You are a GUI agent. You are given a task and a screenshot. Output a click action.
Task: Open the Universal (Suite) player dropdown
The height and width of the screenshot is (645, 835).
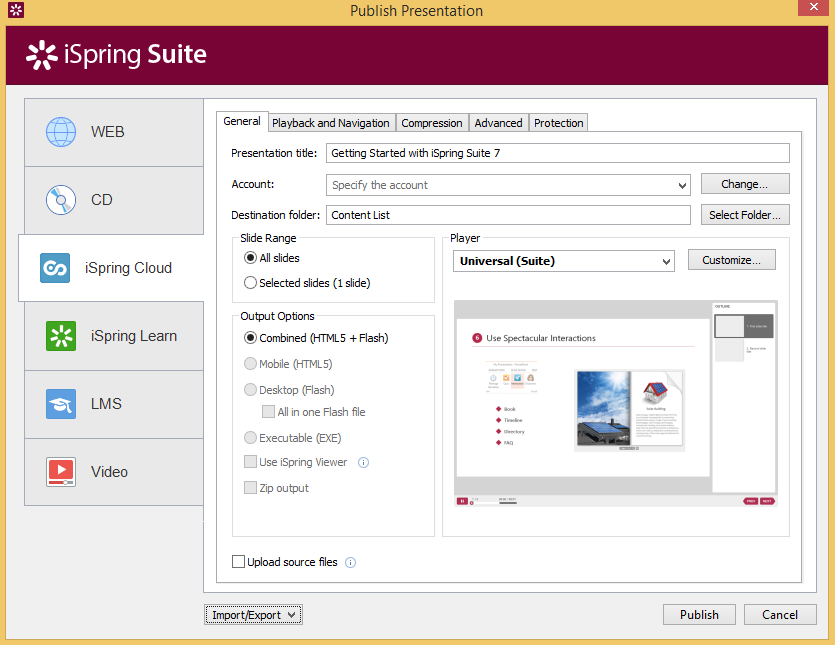[x=564, y=261]
